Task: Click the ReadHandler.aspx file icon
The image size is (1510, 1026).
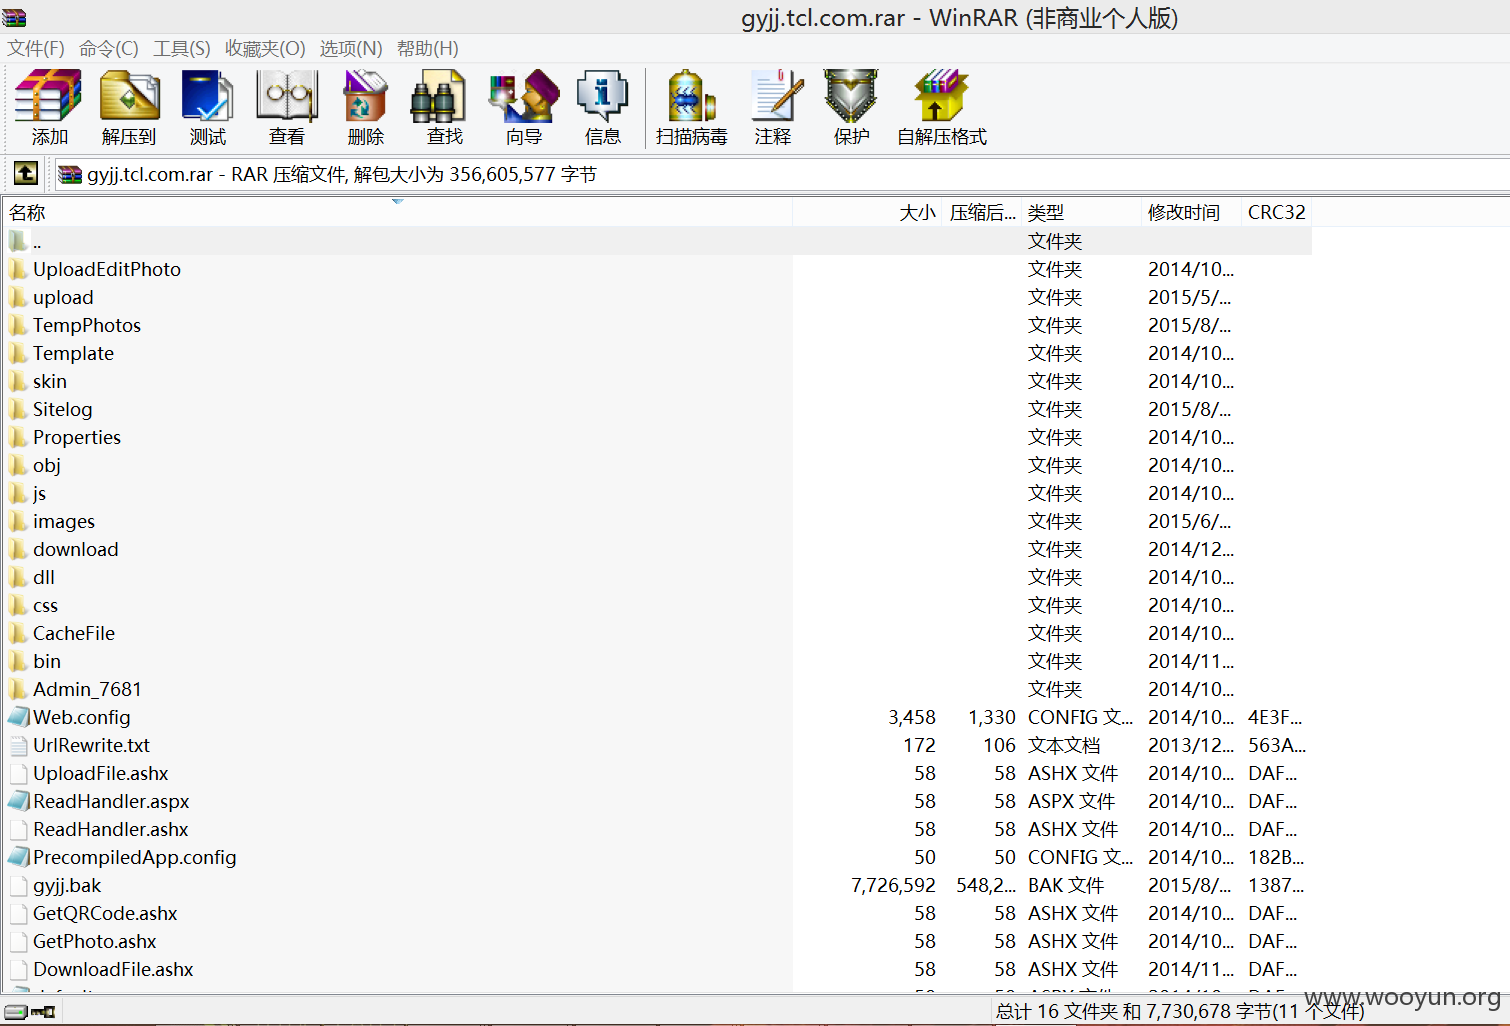Action: 19,801
